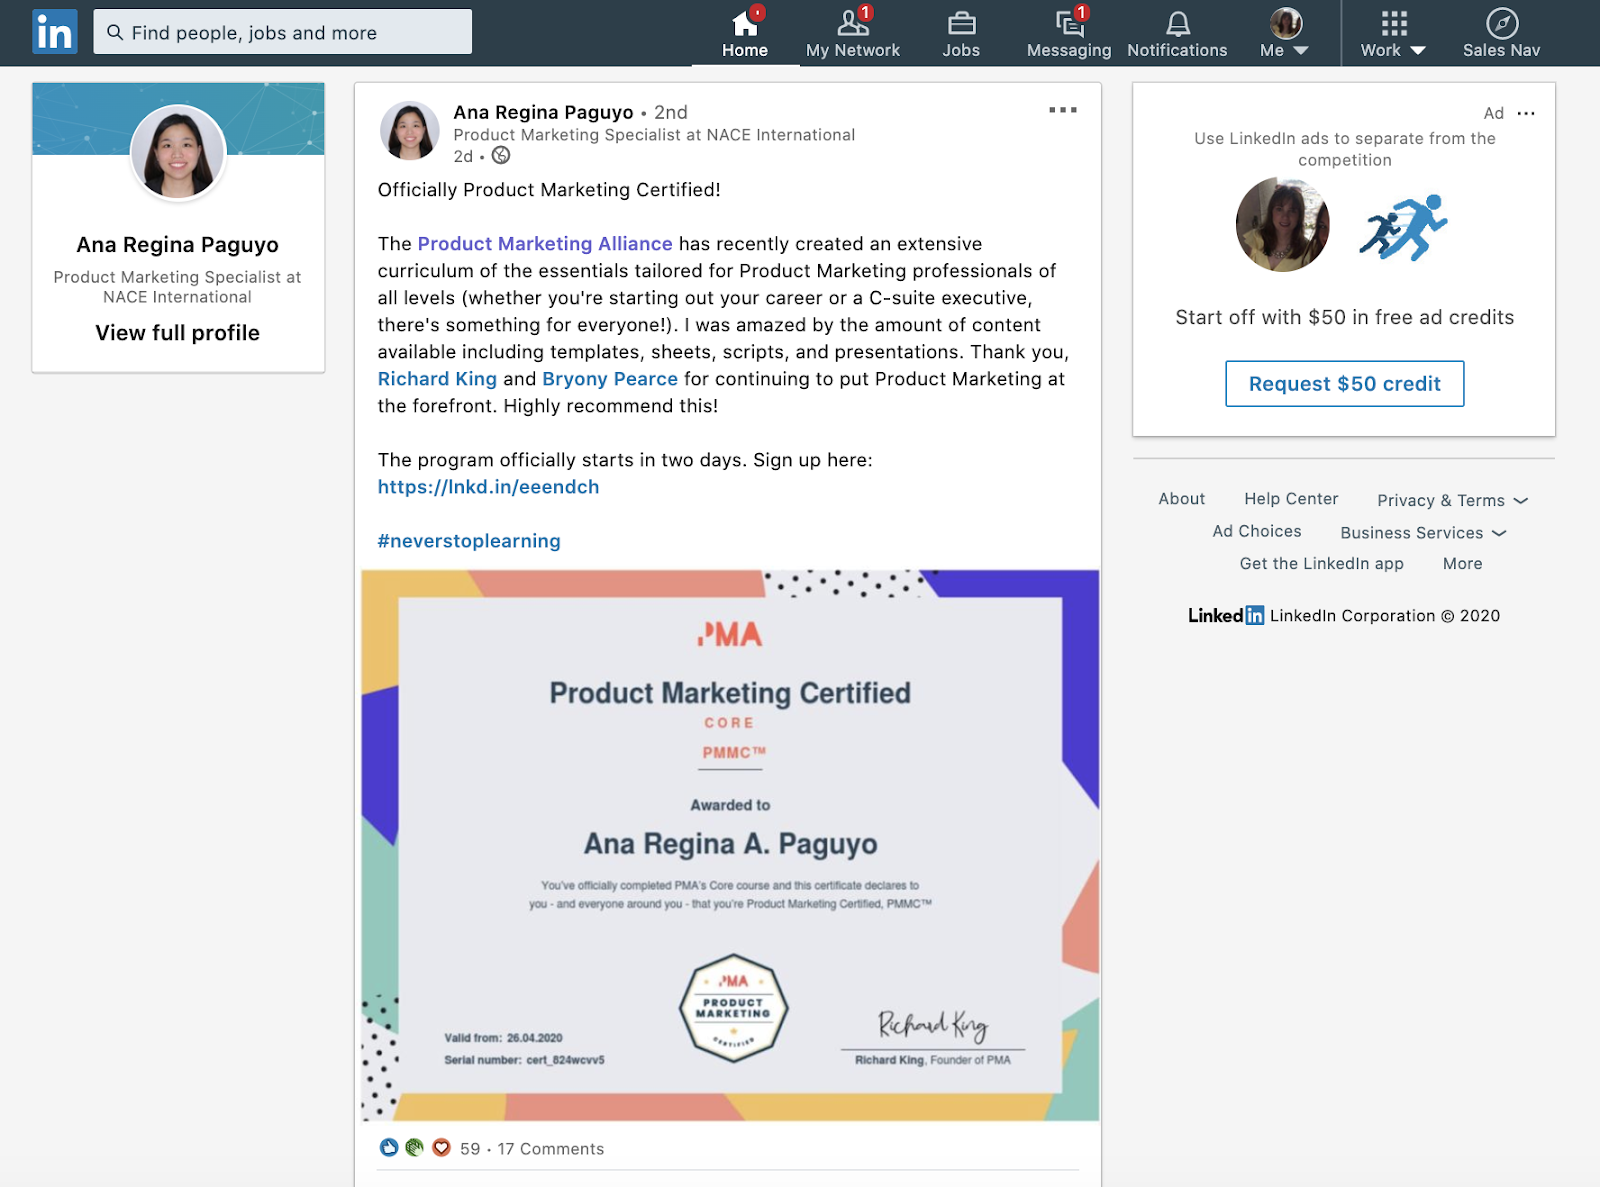
Task: Open Help Center footer link
Action: [1291, 499]
